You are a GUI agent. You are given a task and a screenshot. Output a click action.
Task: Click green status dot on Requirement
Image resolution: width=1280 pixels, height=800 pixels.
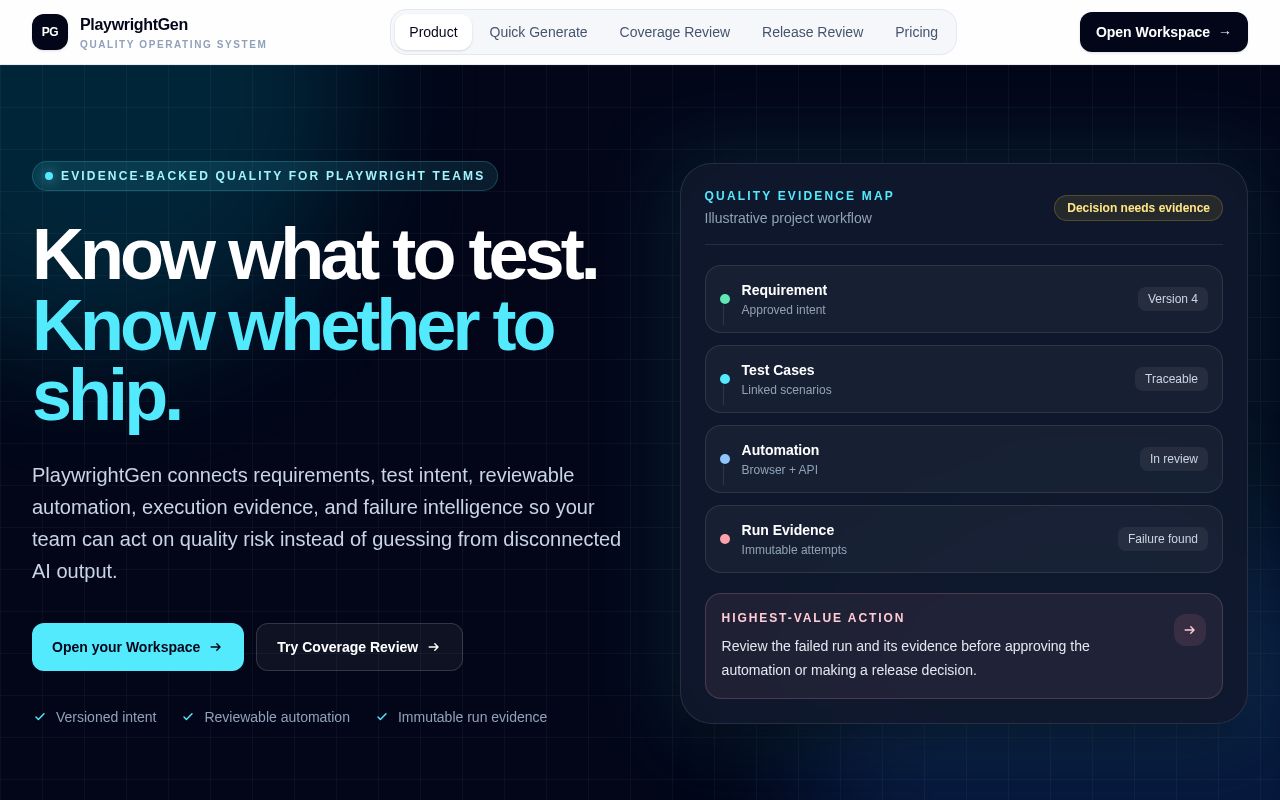[x=725, y=299]
